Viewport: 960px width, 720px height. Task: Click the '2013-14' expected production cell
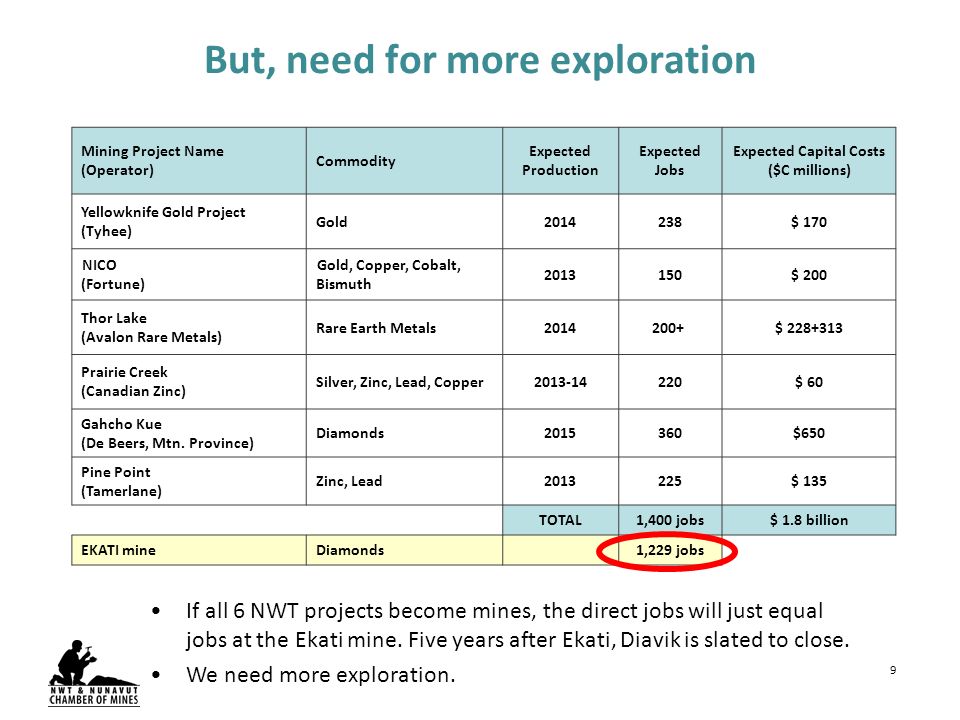[x=560, y=381]
